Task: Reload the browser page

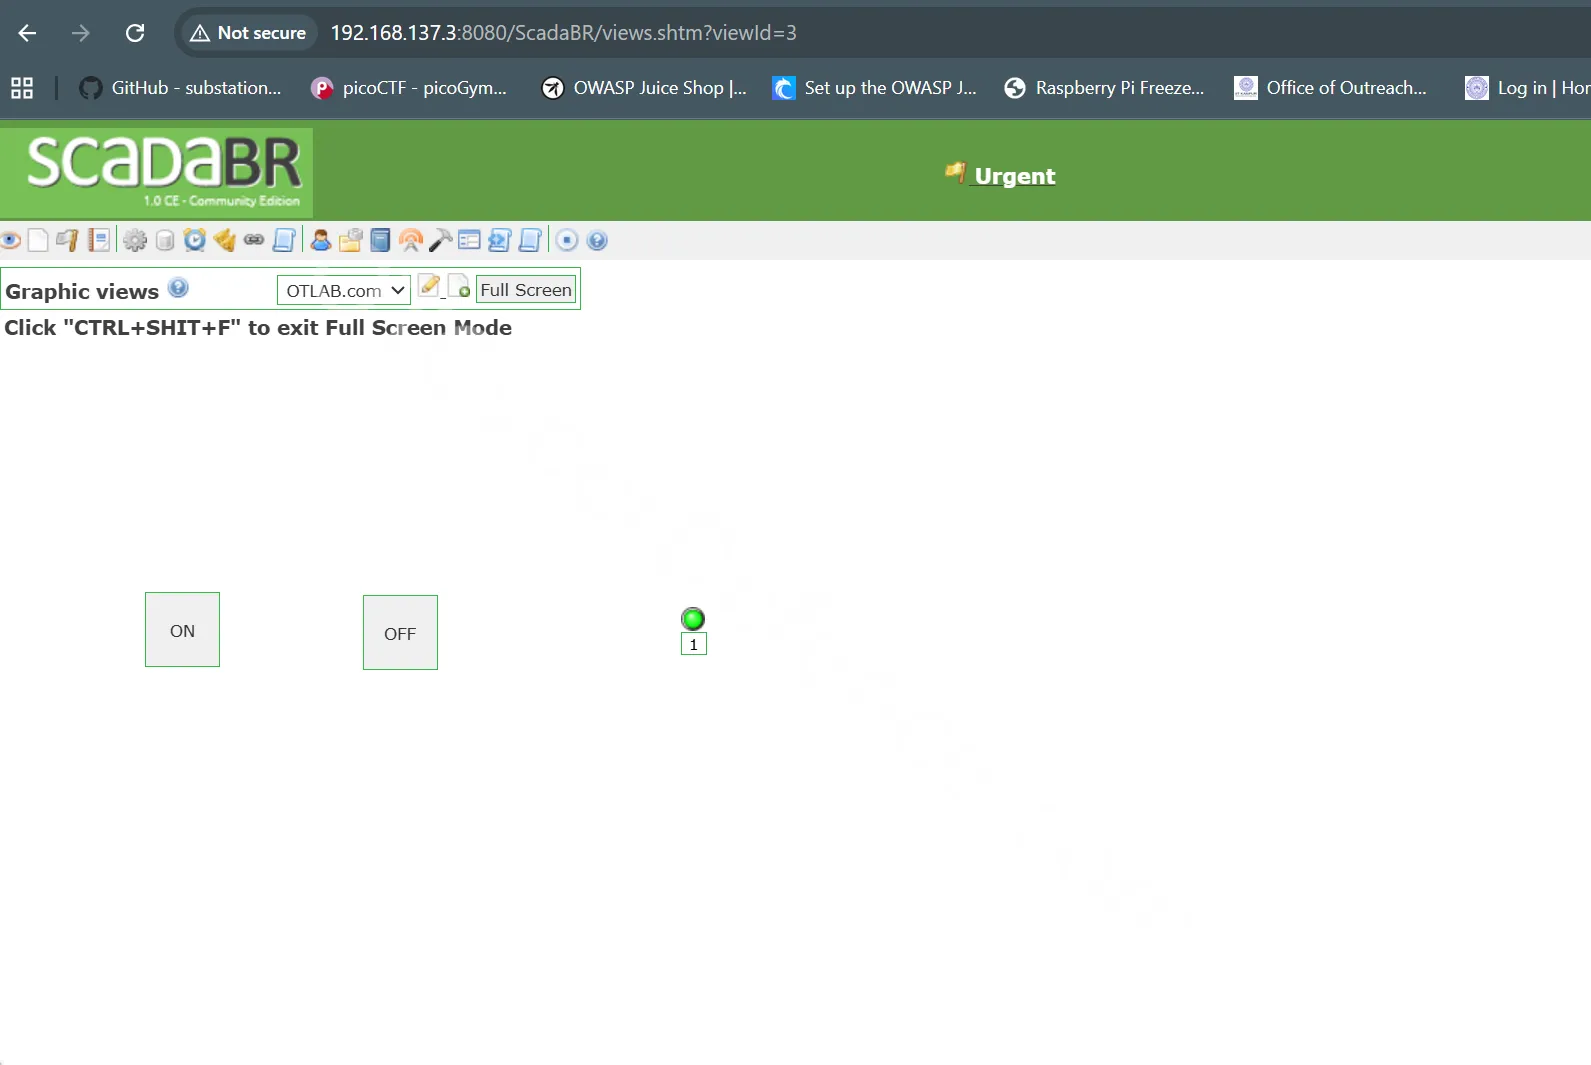Action: click(x=135, y=33)
